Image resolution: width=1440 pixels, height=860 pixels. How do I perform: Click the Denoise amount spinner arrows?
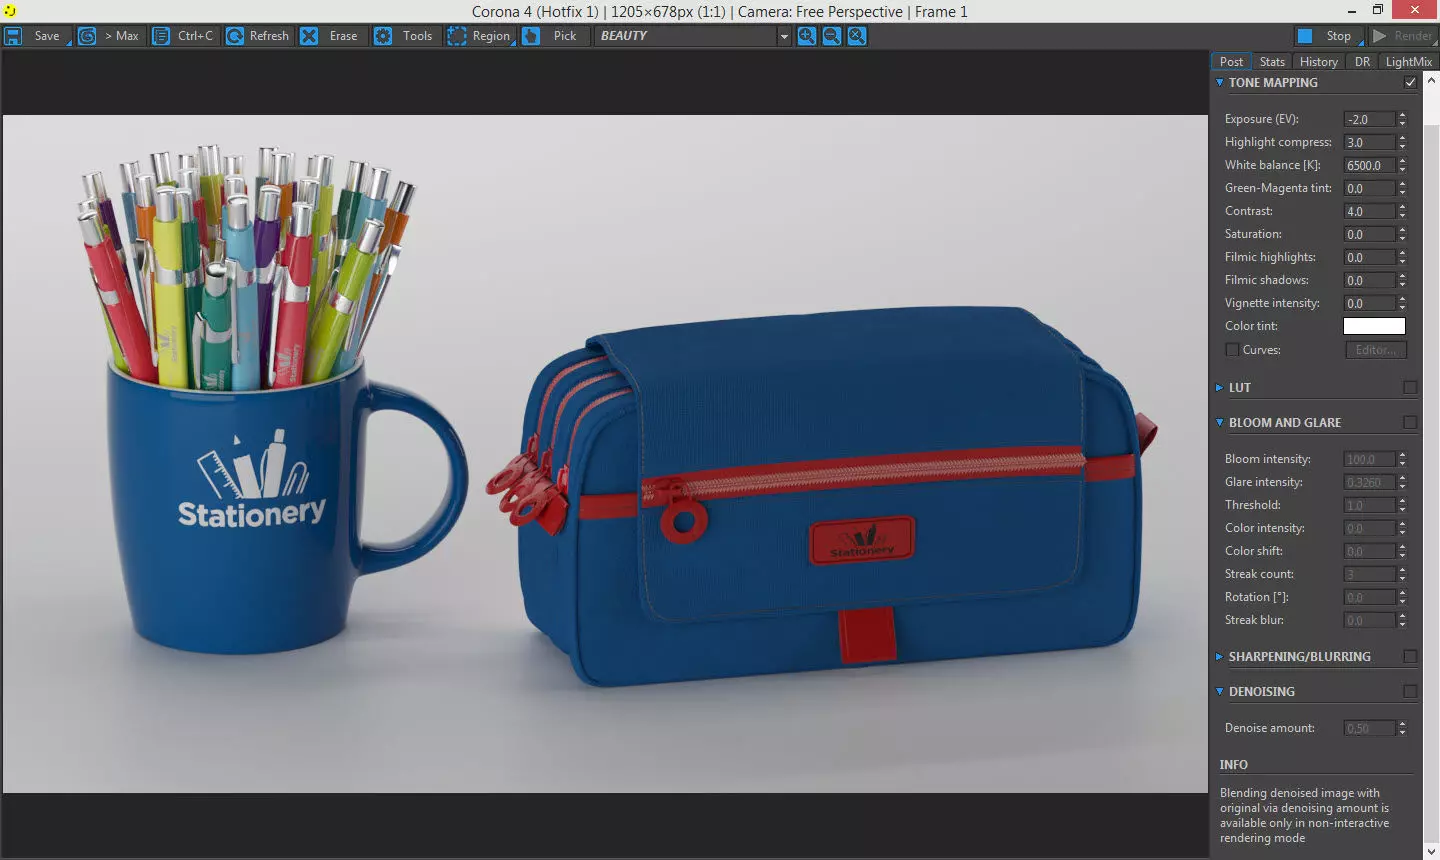tap(1402, 728)
